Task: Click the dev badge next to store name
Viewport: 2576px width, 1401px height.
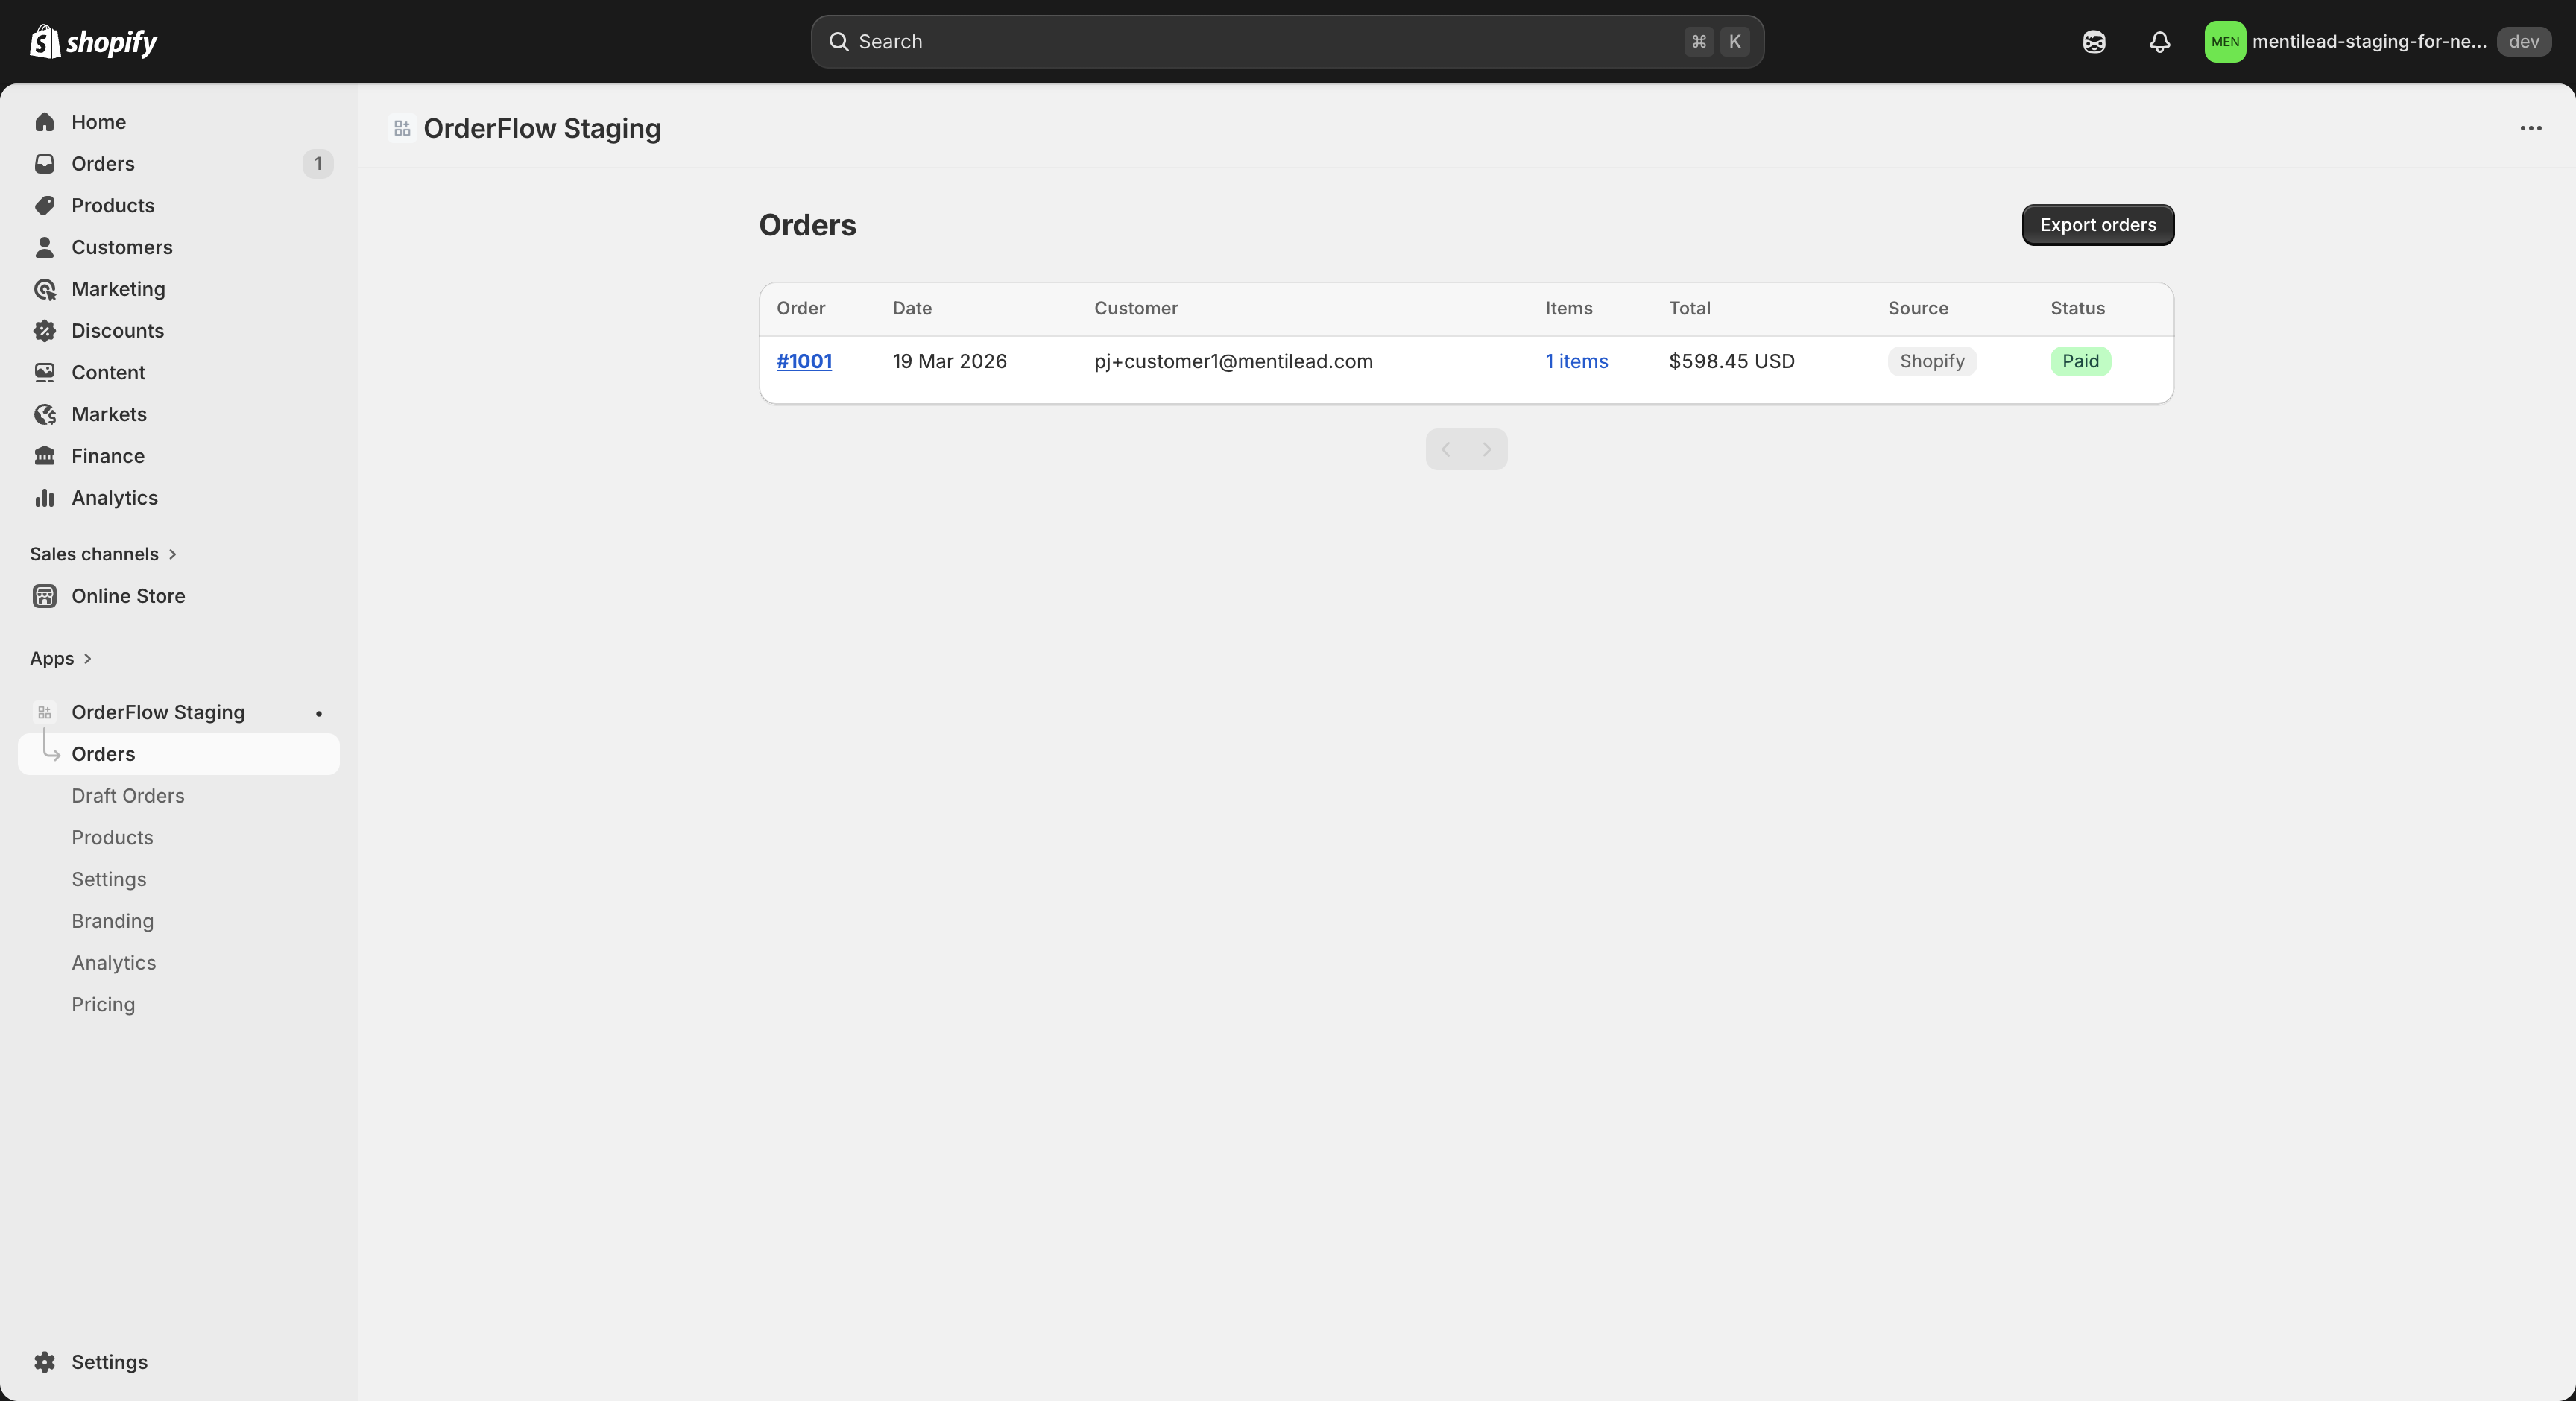Action: [2524, 42]
